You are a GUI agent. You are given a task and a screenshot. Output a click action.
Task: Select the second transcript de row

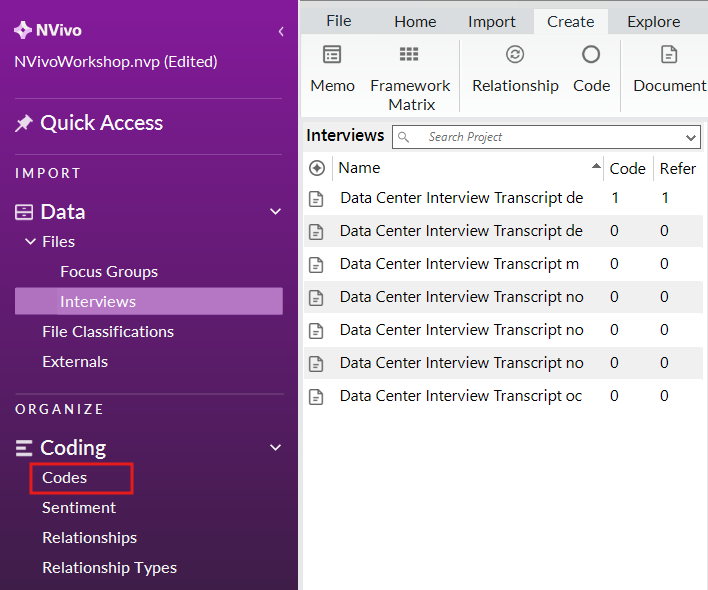click(503, 231)
